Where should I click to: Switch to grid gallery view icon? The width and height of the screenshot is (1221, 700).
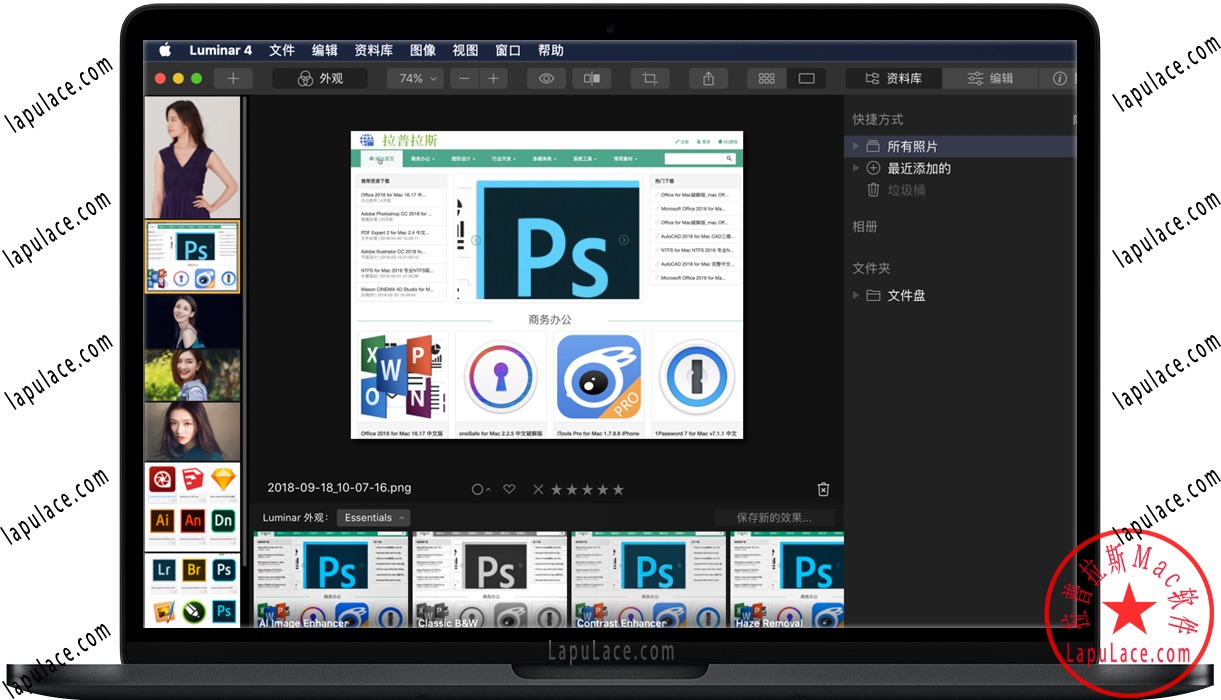(x=766, y=77)
